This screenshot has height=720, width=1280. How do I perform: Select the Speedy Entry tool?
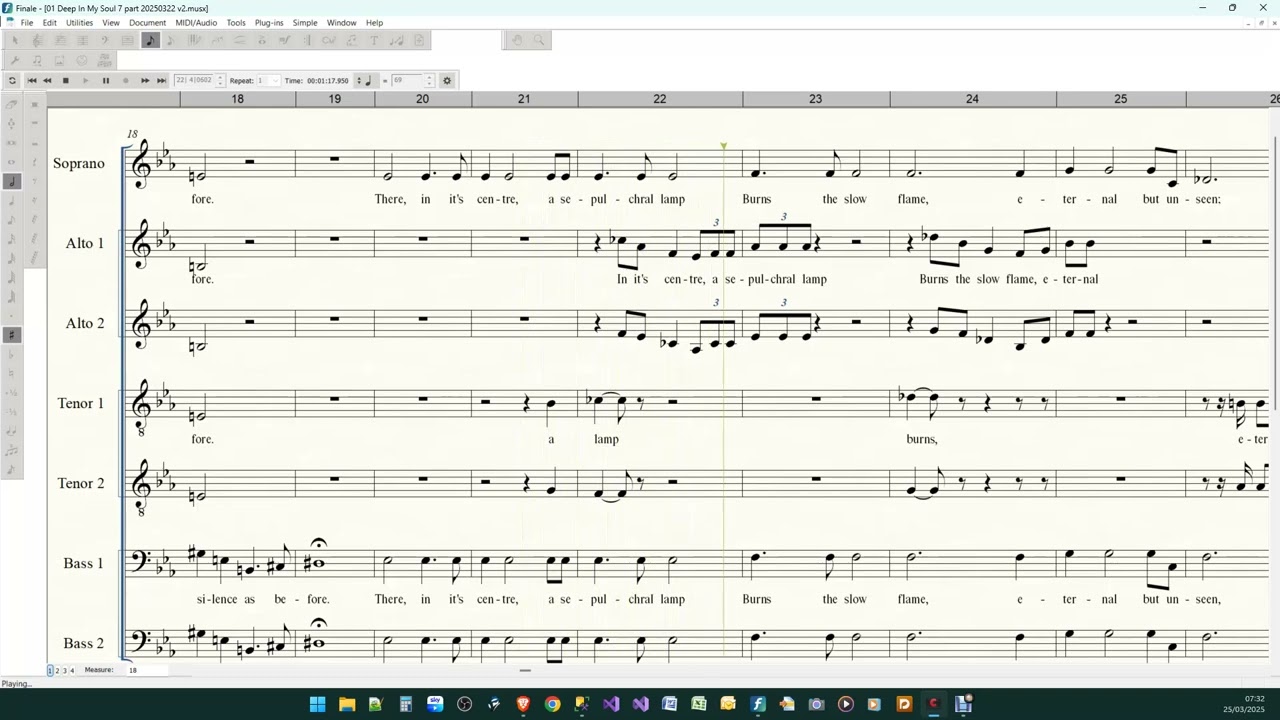pos(171,40)
